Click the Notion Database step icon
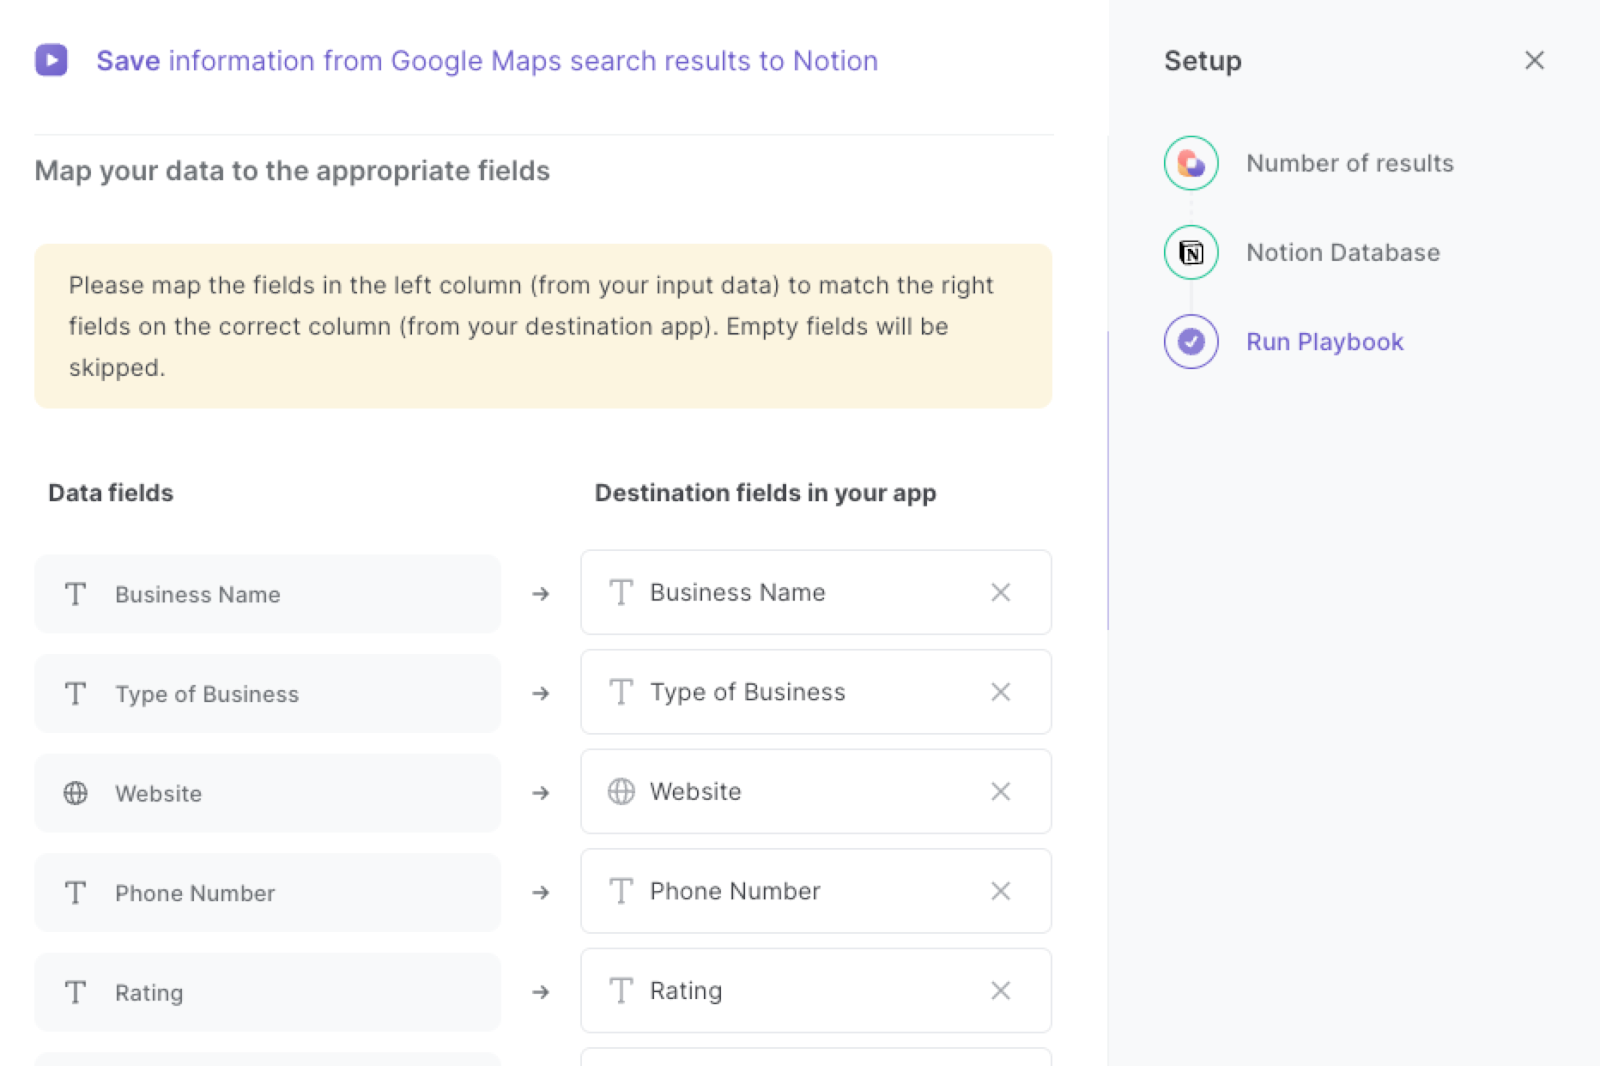The image size is (1600, 1066). tap(1190, 252)
